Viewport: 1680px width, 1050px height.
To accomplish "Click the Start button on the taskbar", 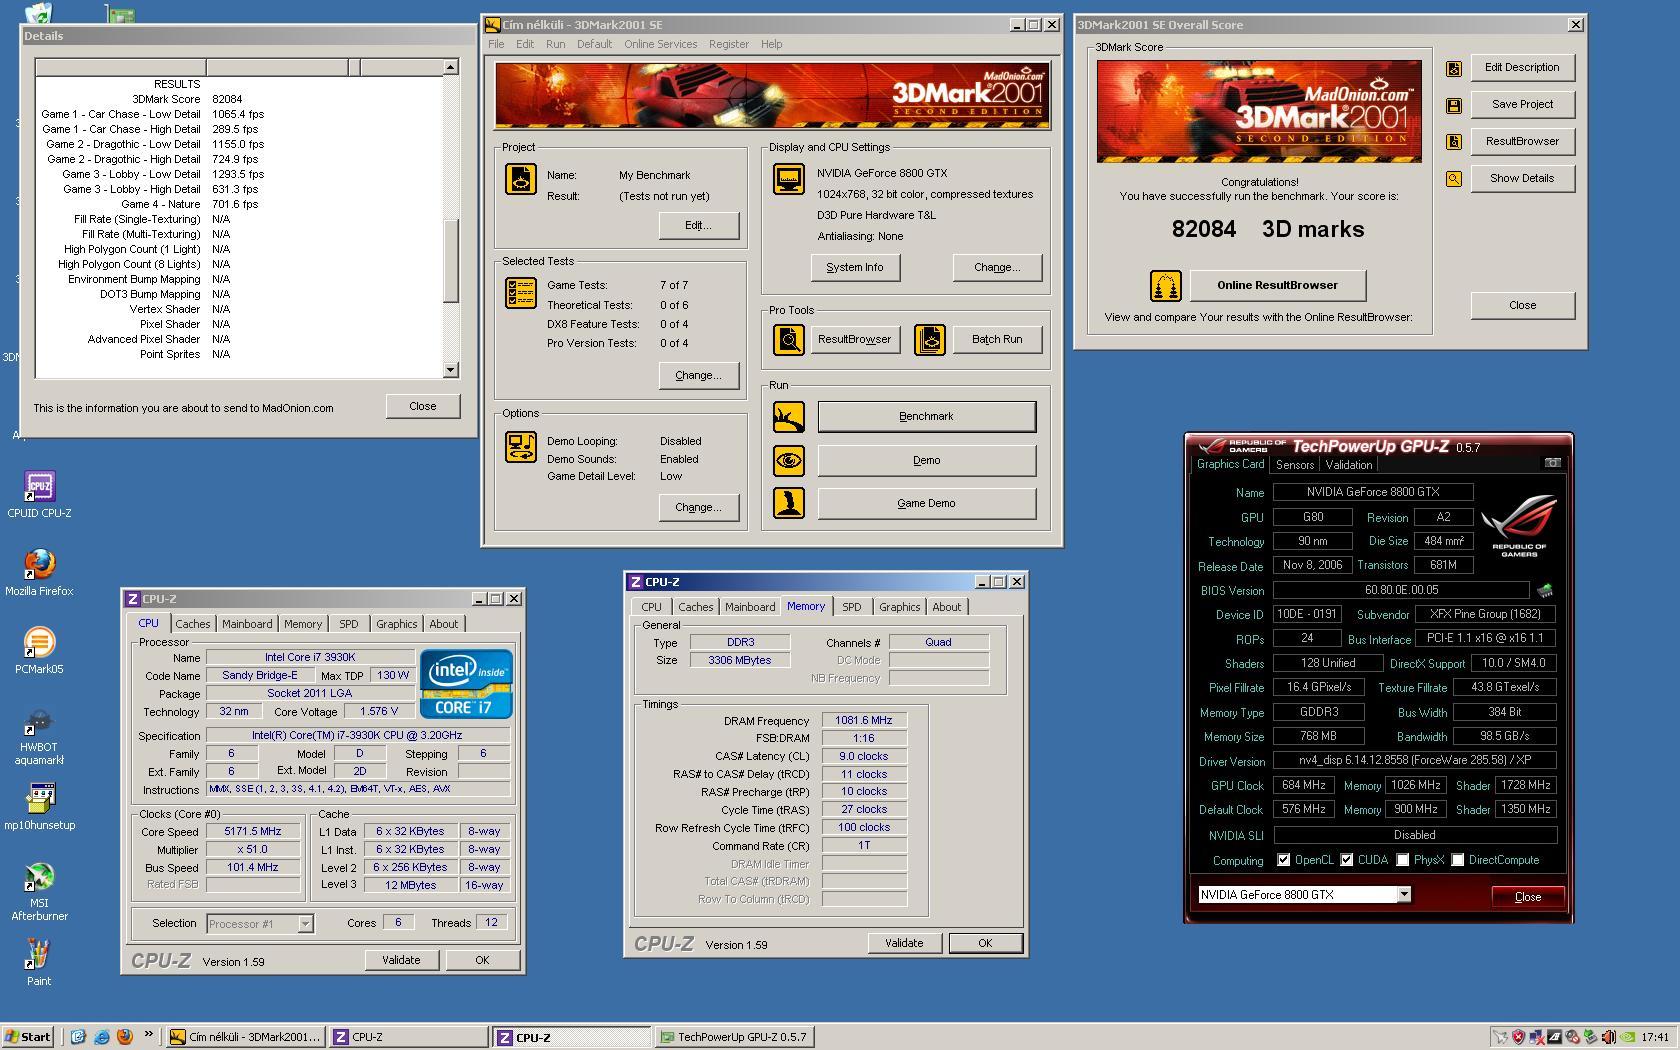I will pos(28,1037).
